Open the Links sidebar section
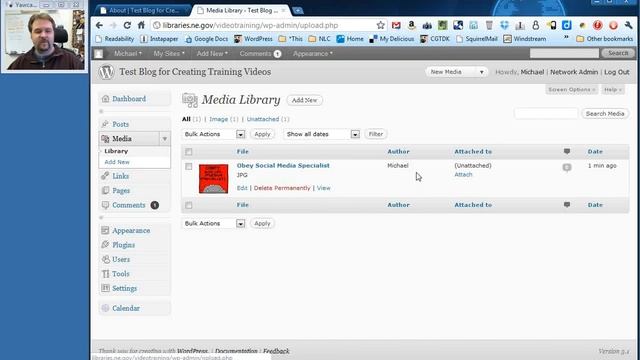Screen dimensions: 640x360 click(120, 176)
